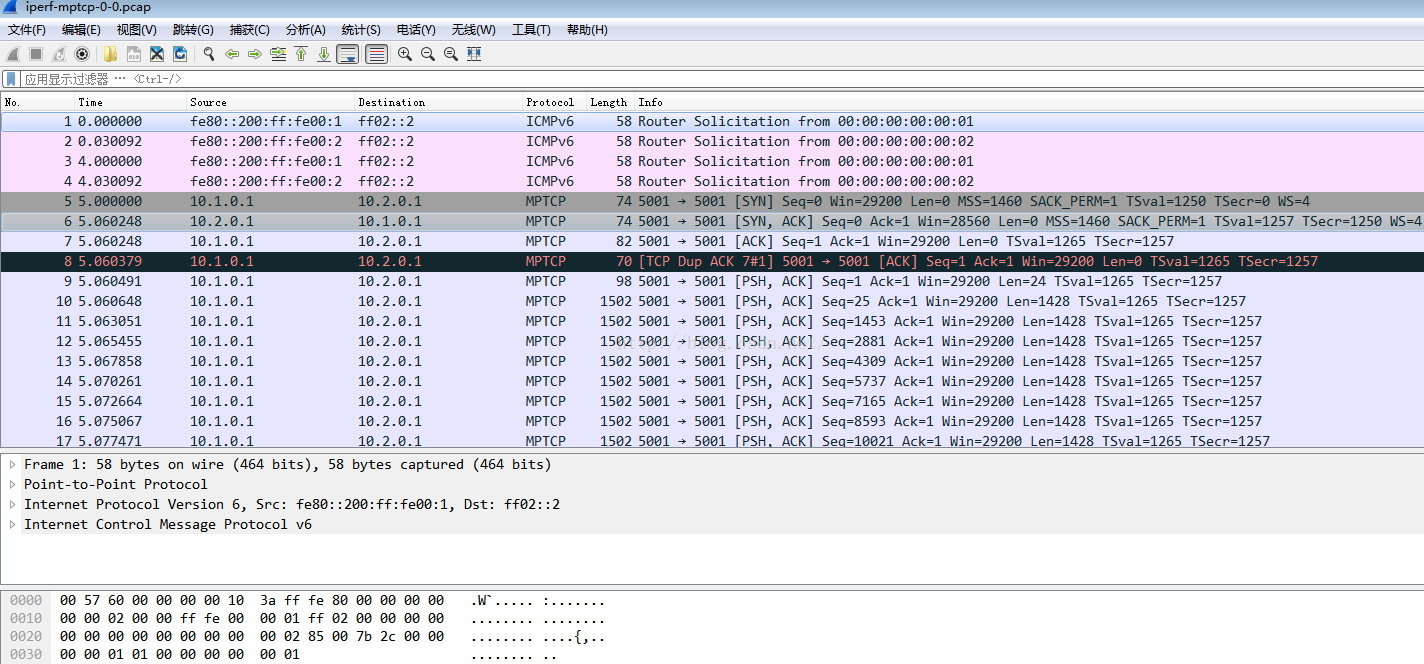Toggle packet list colorization
The width and height of the screenshot is (1424, 664).
(x=376, y=54)
